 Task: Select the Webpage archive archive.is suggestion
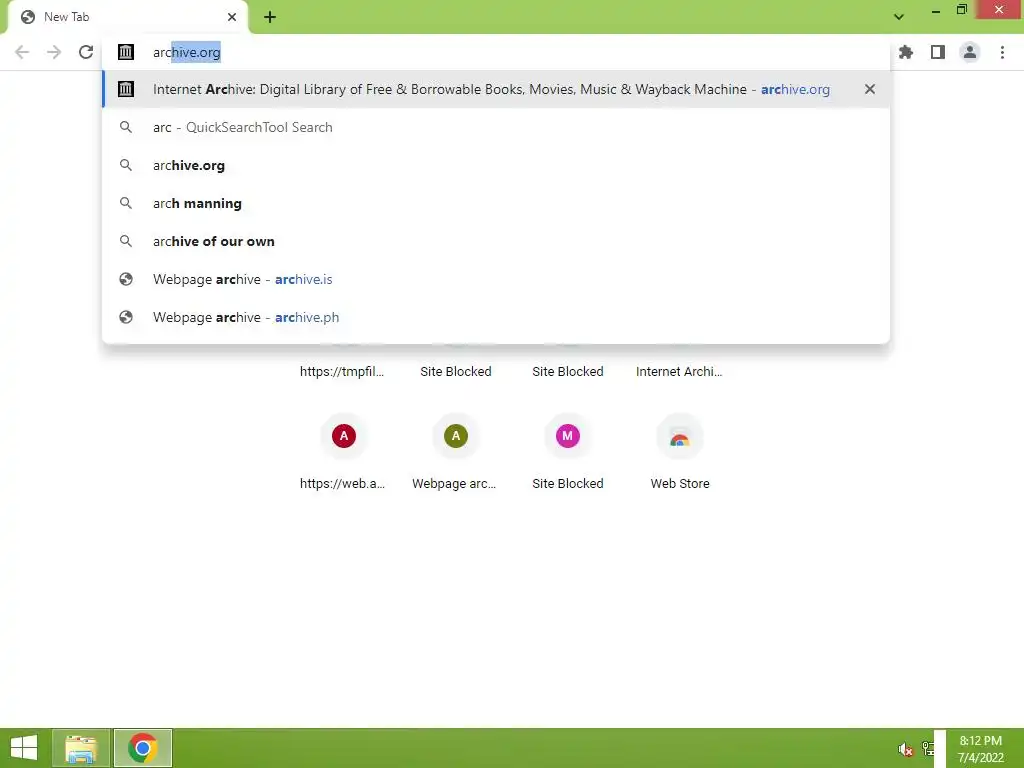pos(496,279)
